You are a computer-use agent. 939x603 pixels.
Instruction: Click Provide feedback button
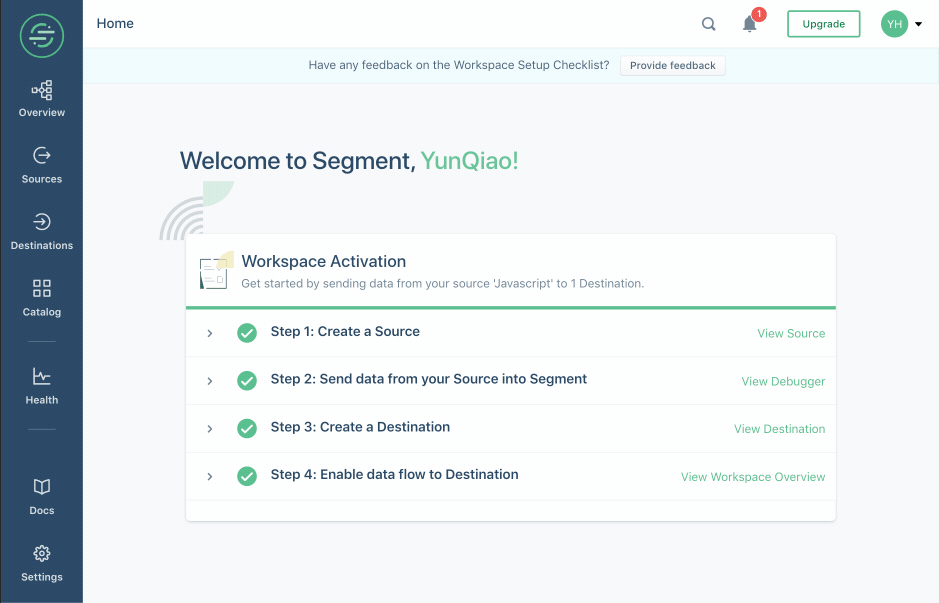(673, 65)
